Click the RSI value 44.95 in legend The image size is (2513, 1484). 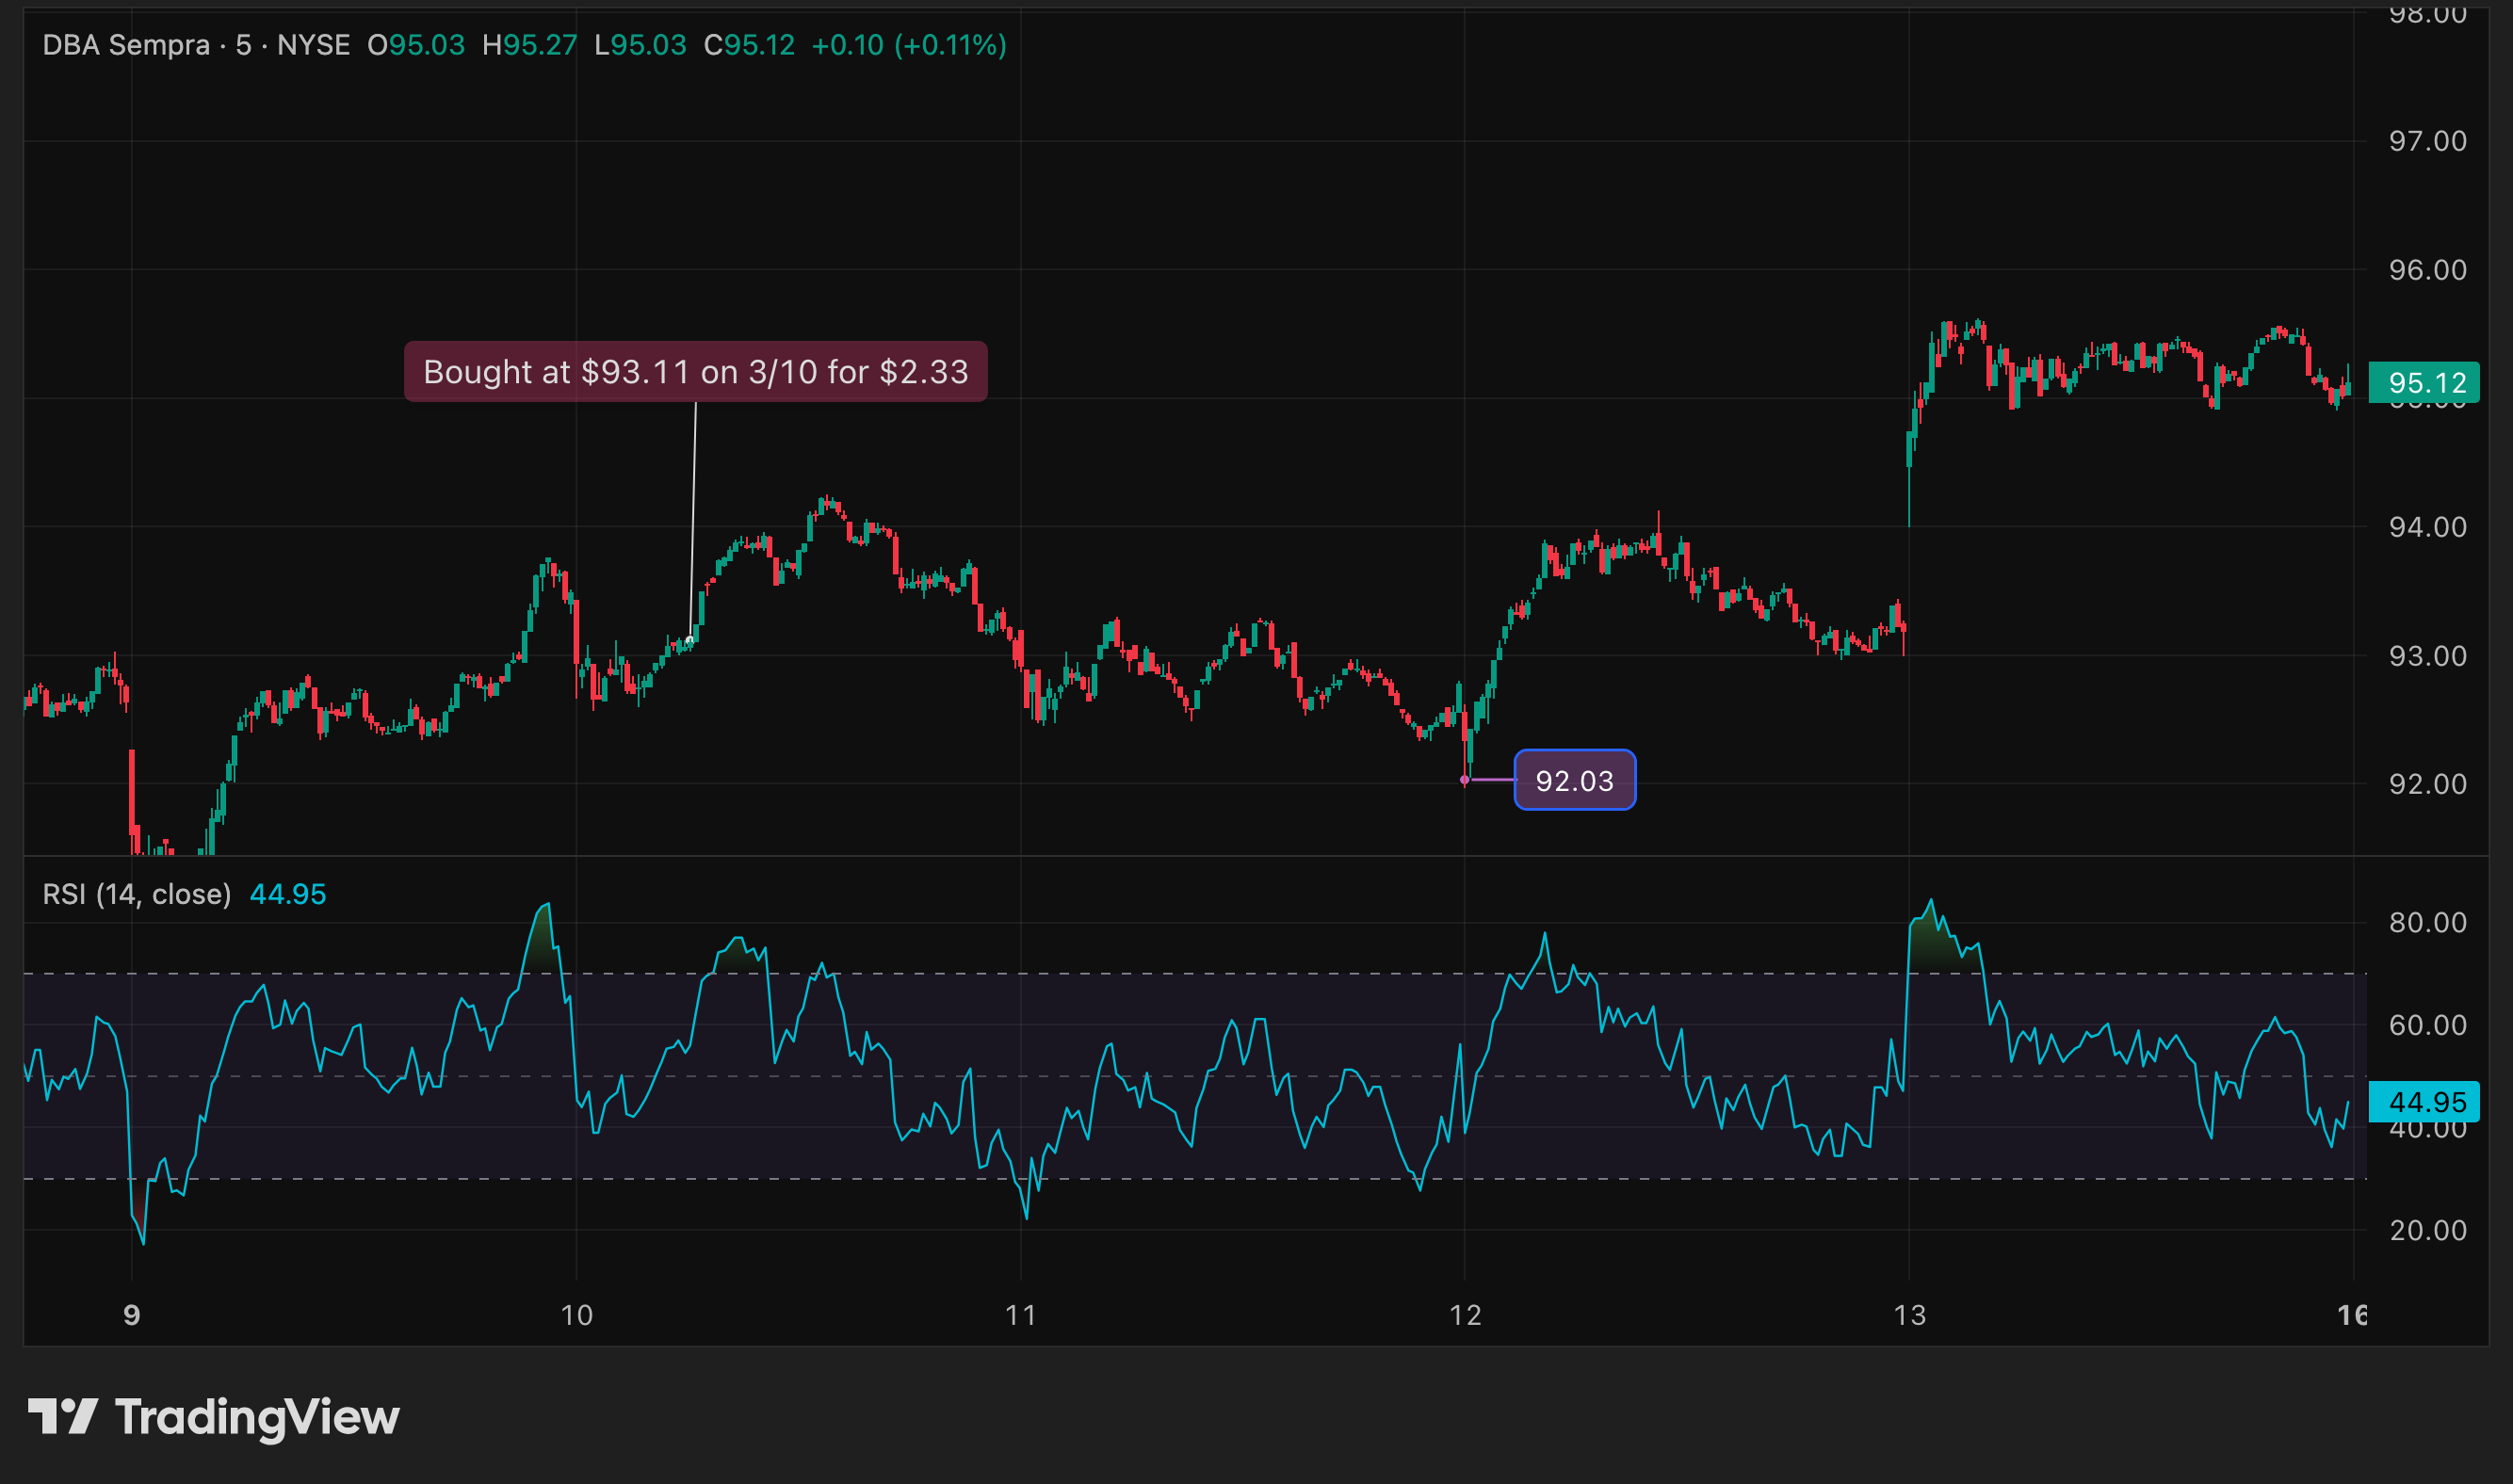click(288, 894)
